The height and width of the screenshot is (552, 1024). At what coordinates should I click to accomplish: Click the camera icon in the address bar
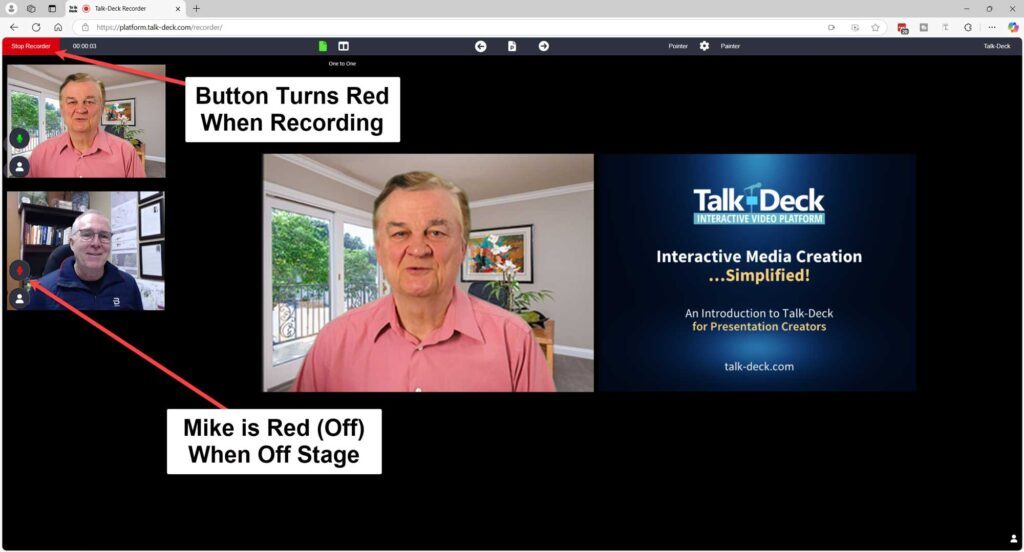click(x=831, y=27)
